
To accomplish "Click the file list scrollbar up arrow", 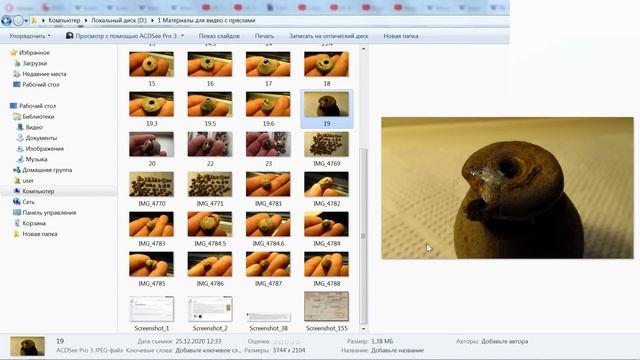I will click(x=363, y=49).
